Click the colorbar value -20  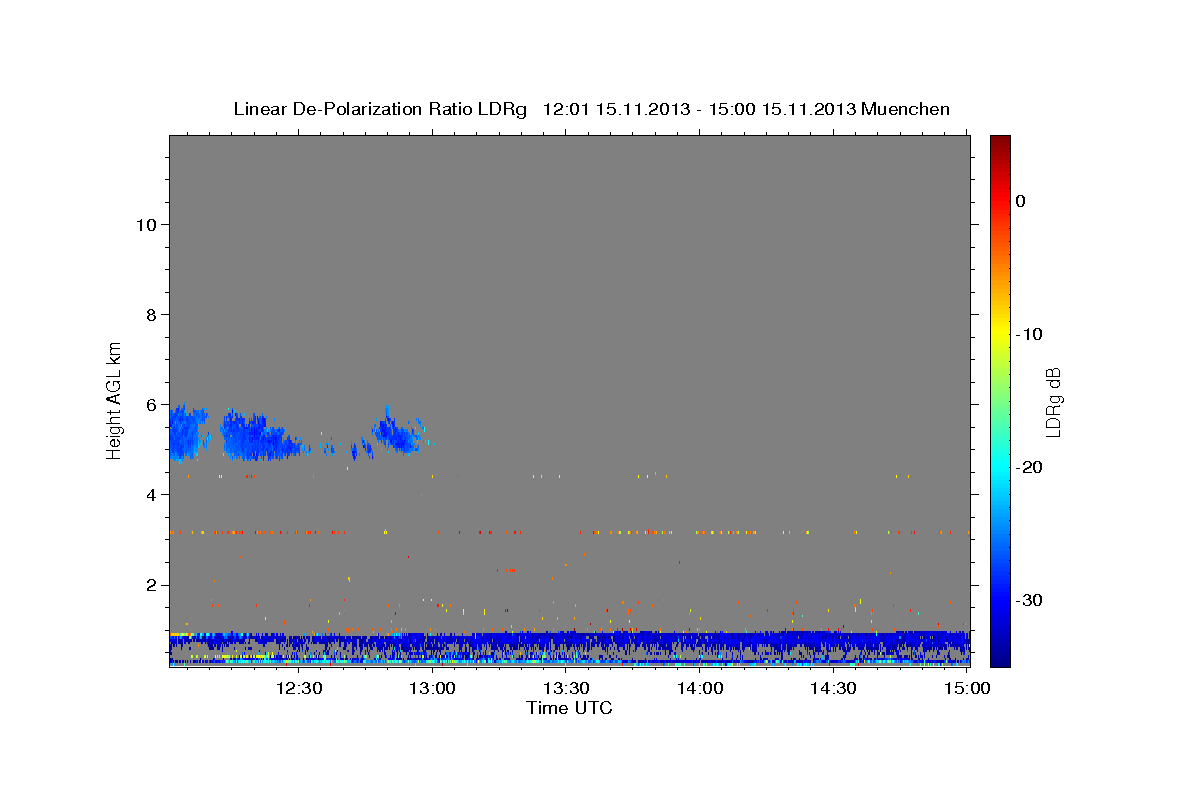[1029, 467]
